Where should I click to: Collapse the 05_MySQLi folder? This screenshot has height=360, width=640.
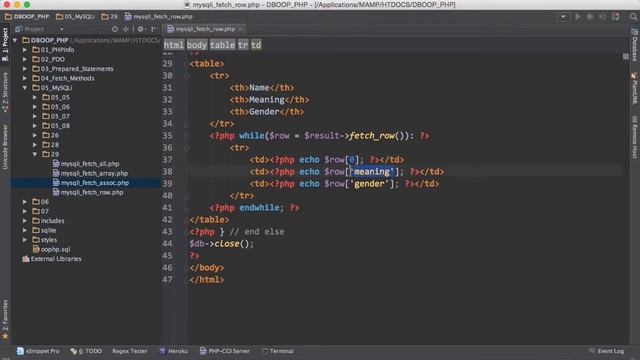(x=25, y=88)
